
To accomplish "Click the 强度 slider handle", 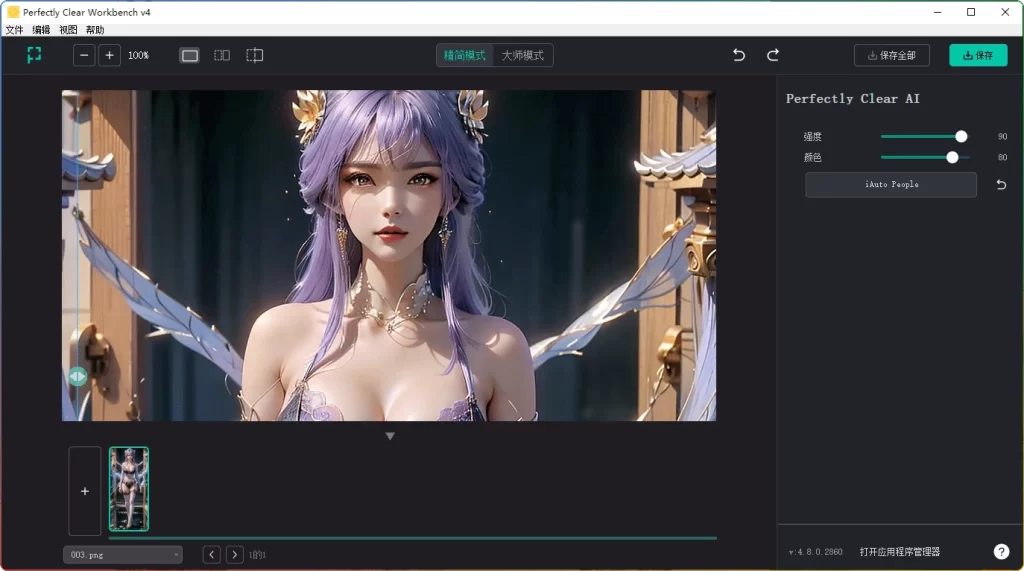I will pos(961,136).
